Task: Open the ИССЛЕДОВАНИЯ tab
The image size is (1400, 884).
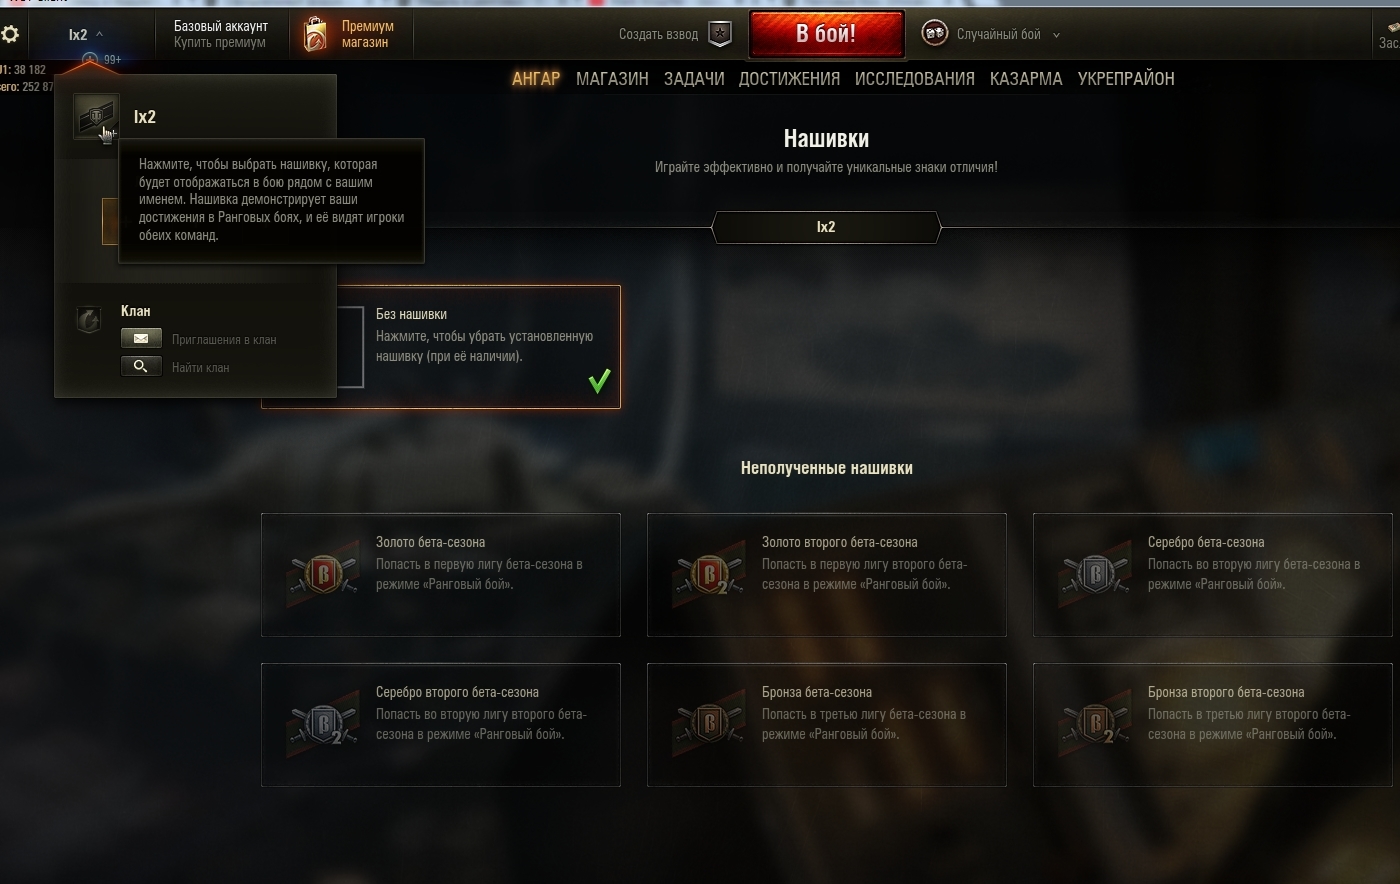Action: point(915,78)
